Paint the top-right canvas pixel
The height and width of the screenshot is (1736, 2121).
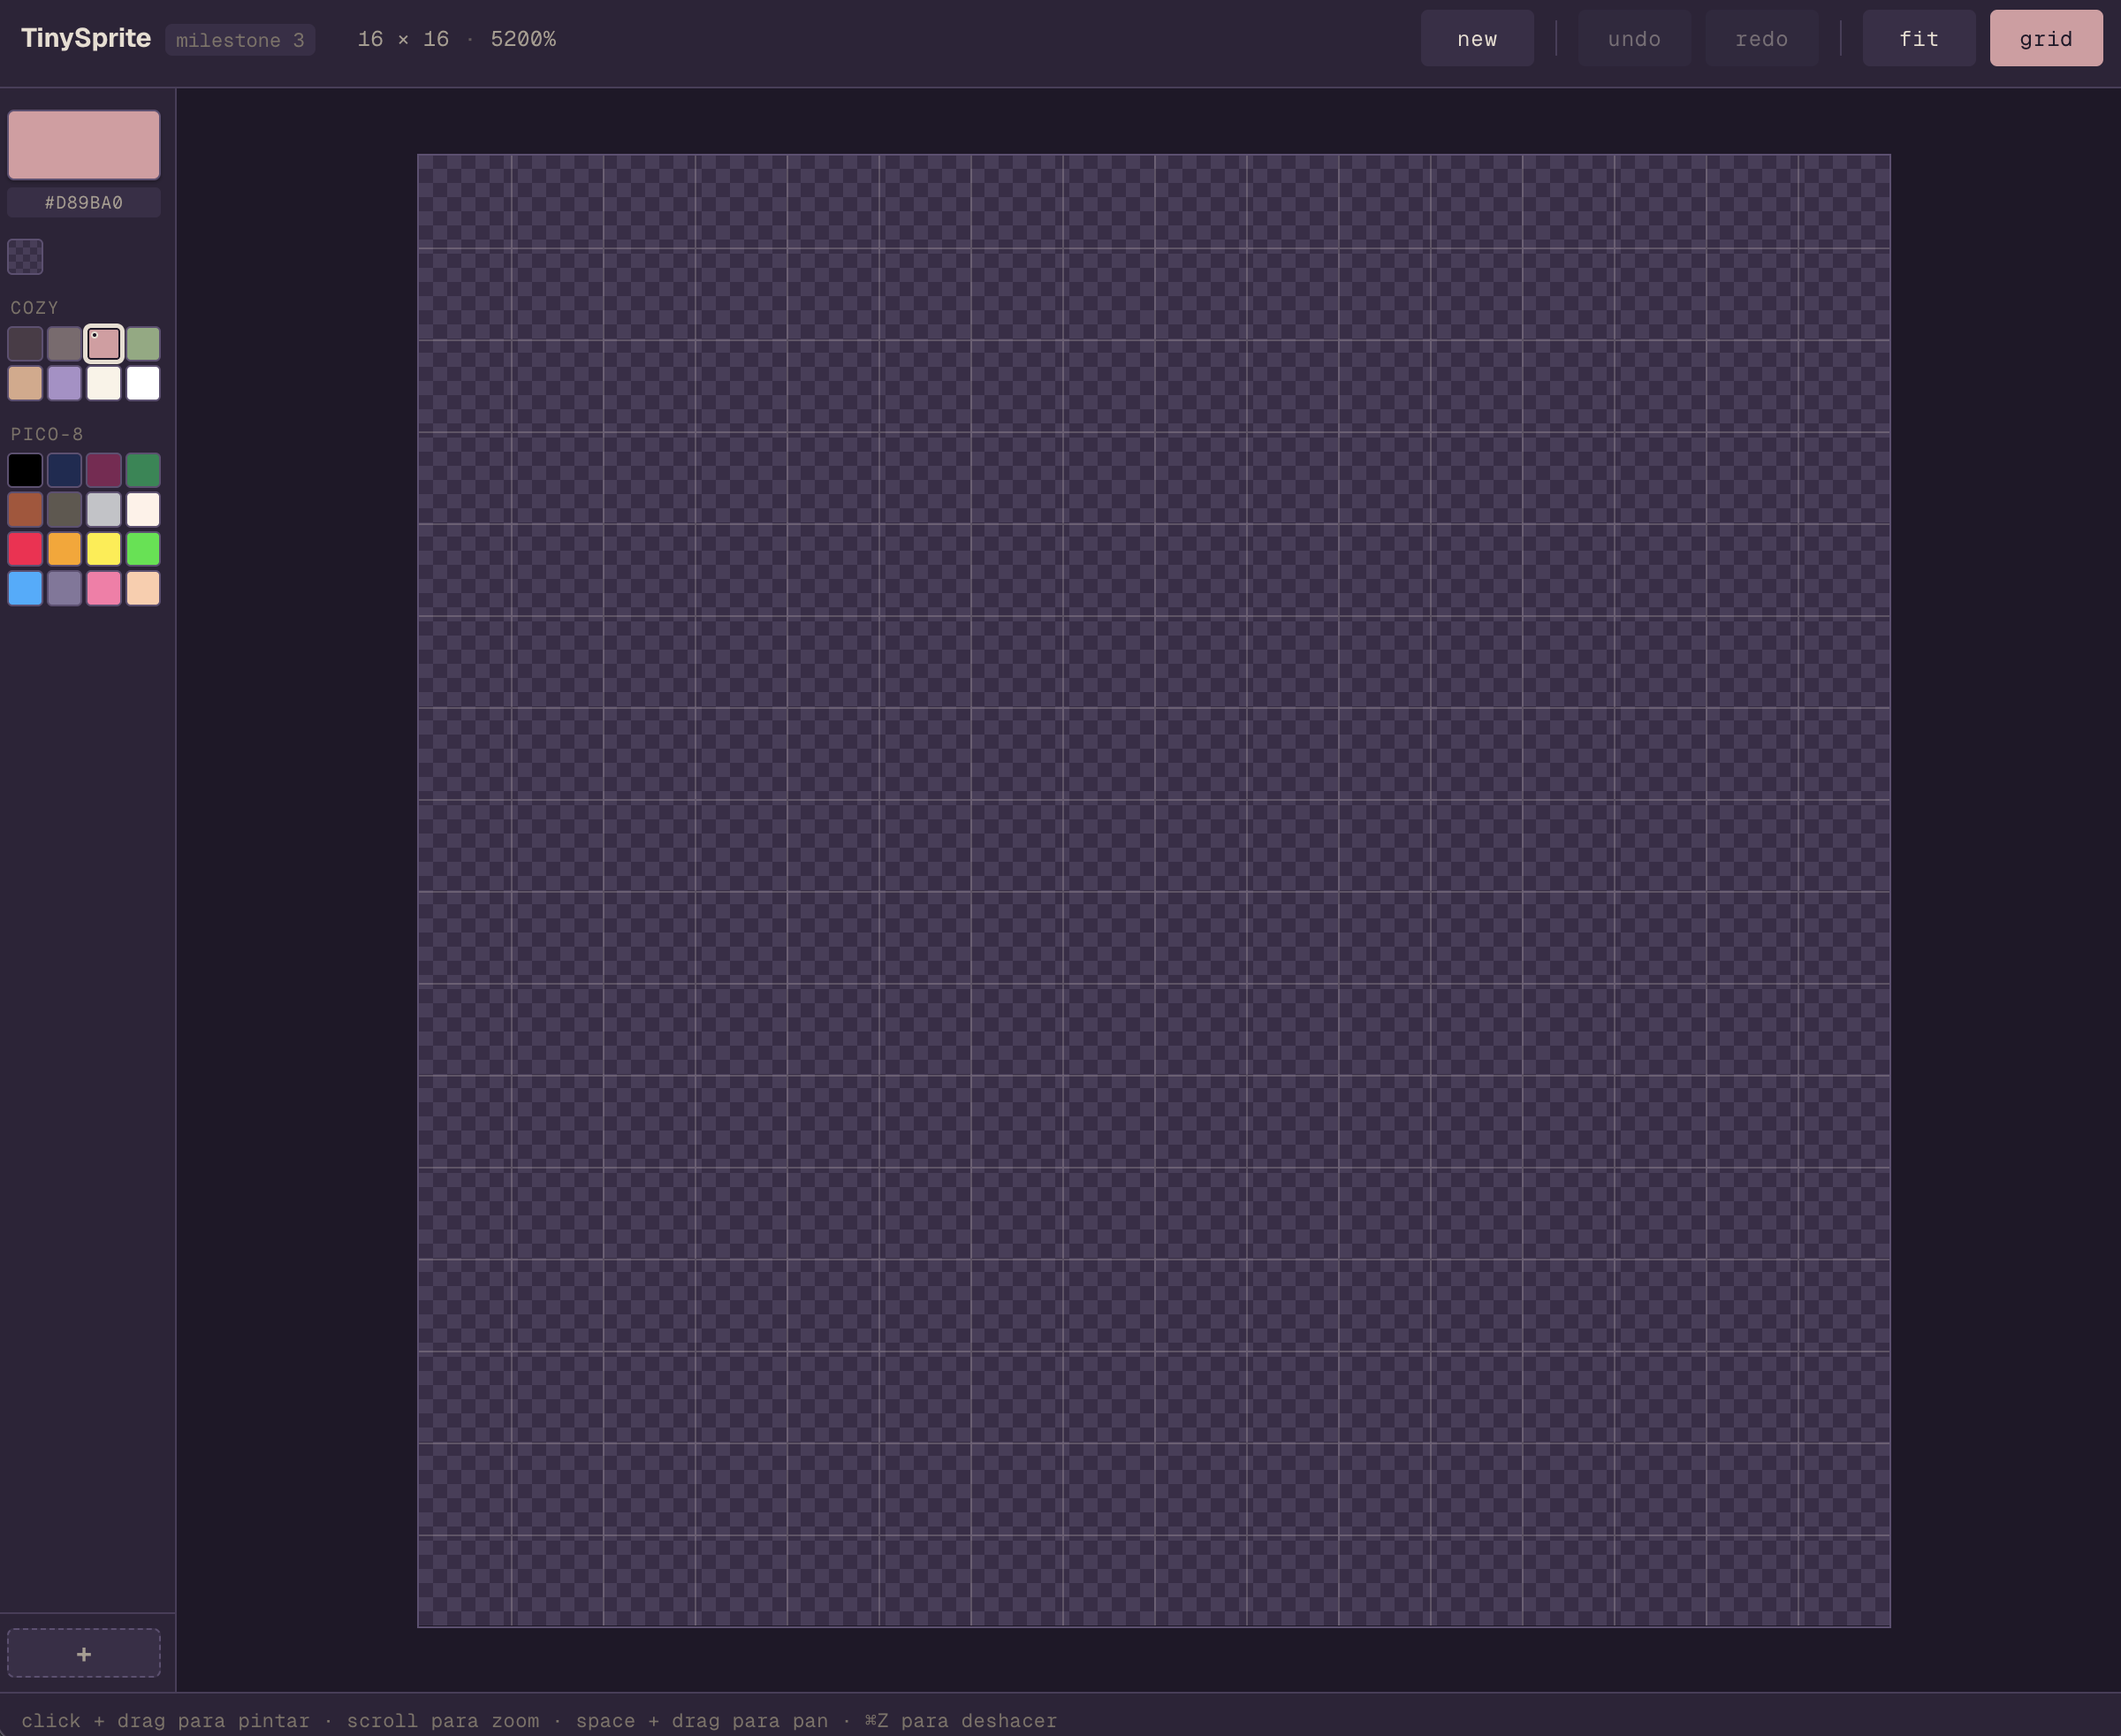[x=1844, y=201]
